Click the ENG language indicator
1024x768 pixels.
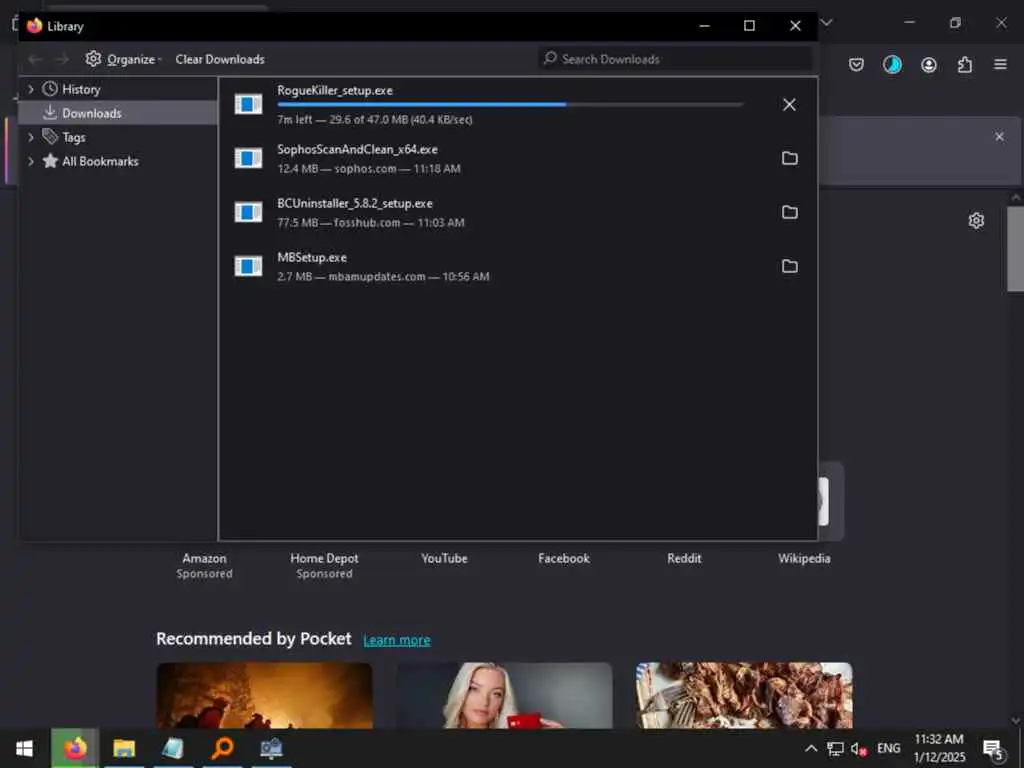pyautogui.click(x=888, y=748)
